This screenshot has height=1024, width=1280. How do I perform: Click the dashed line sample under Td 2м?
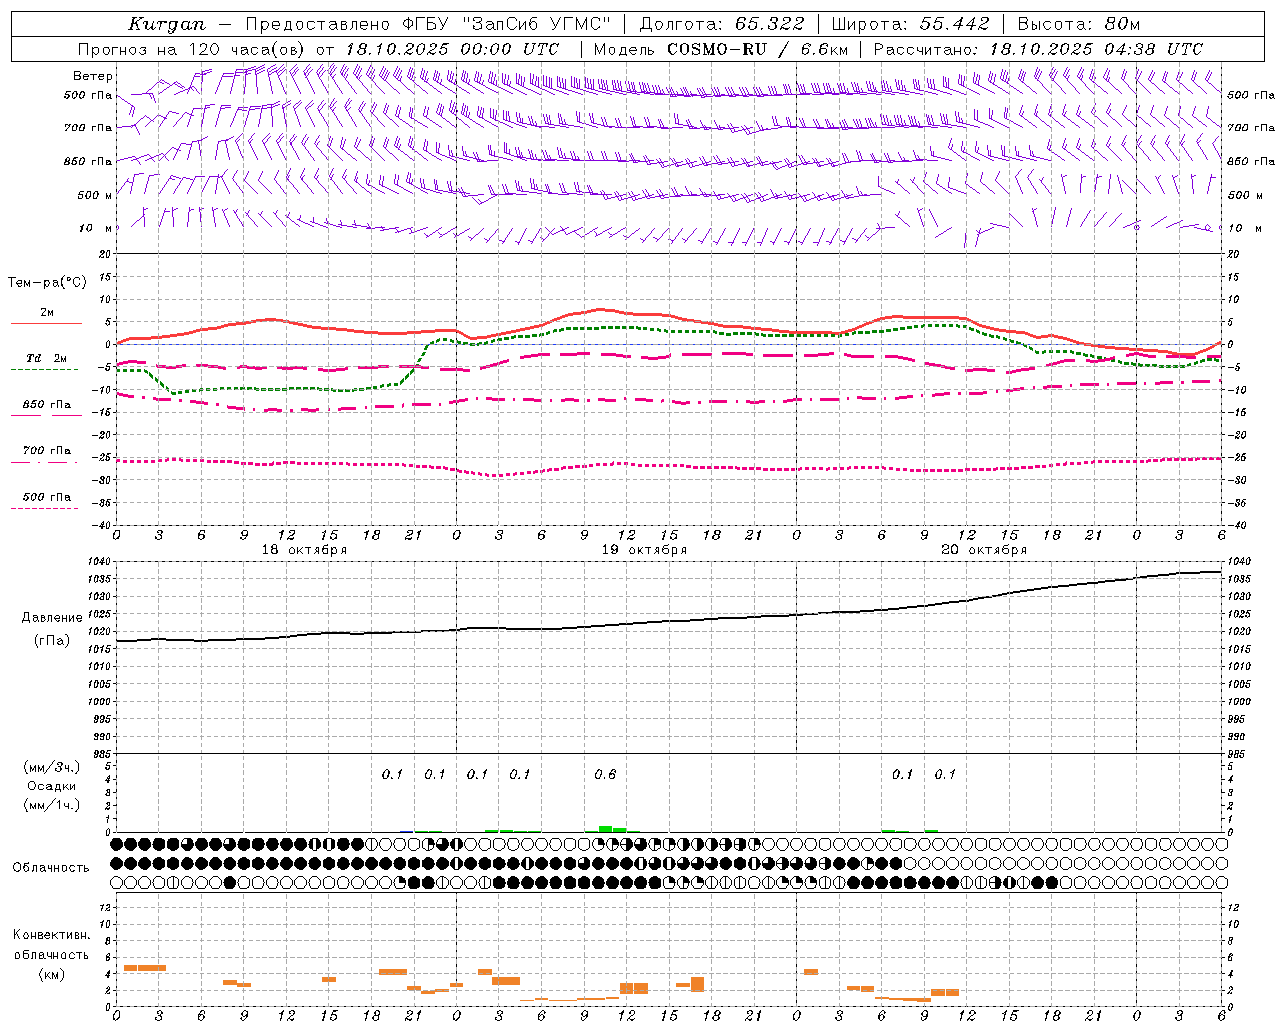click(46, 370)
